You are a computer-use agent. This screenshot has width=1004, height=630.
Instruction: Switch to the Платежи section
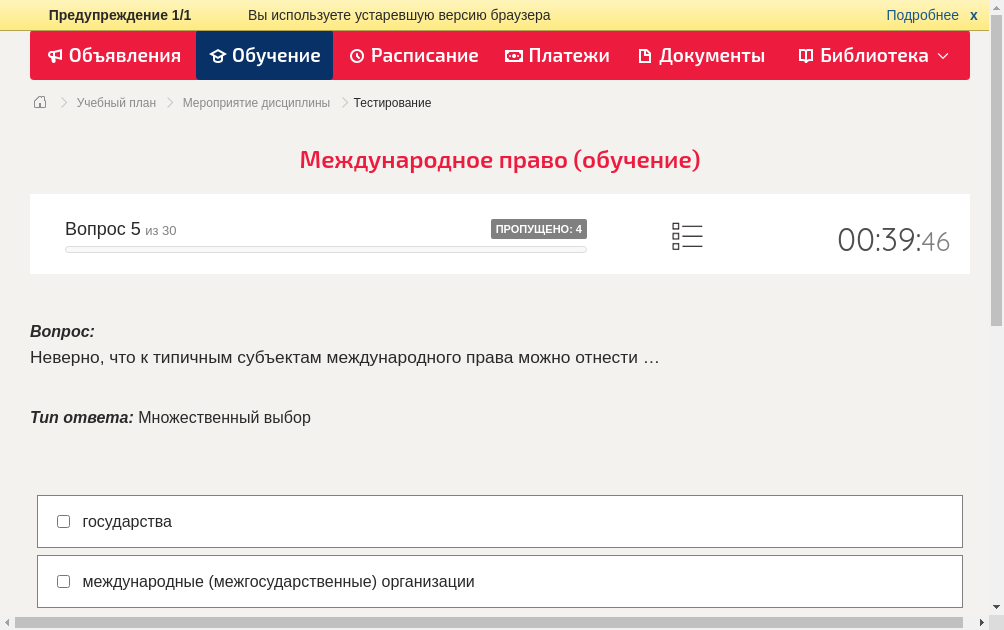pos(557,56)
